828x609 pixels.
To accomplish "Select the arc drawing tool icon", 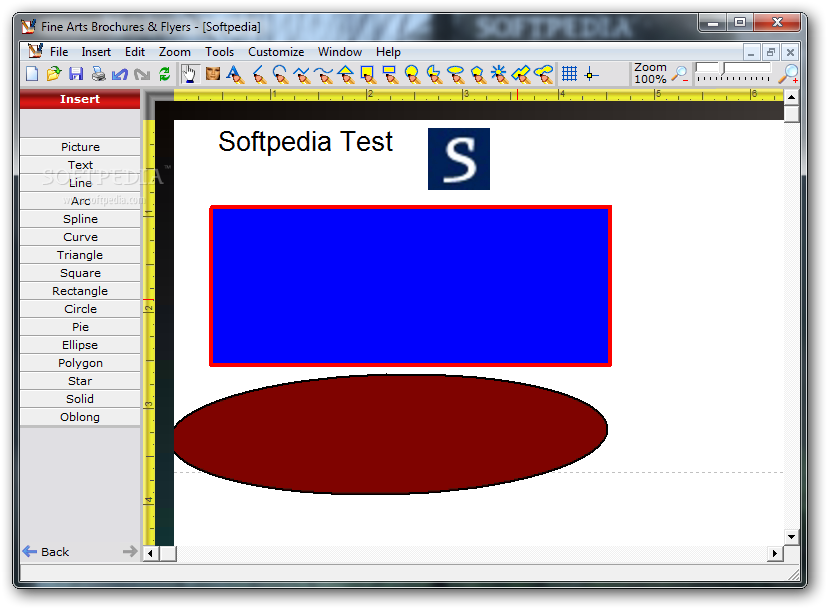I will click(280, 74).
